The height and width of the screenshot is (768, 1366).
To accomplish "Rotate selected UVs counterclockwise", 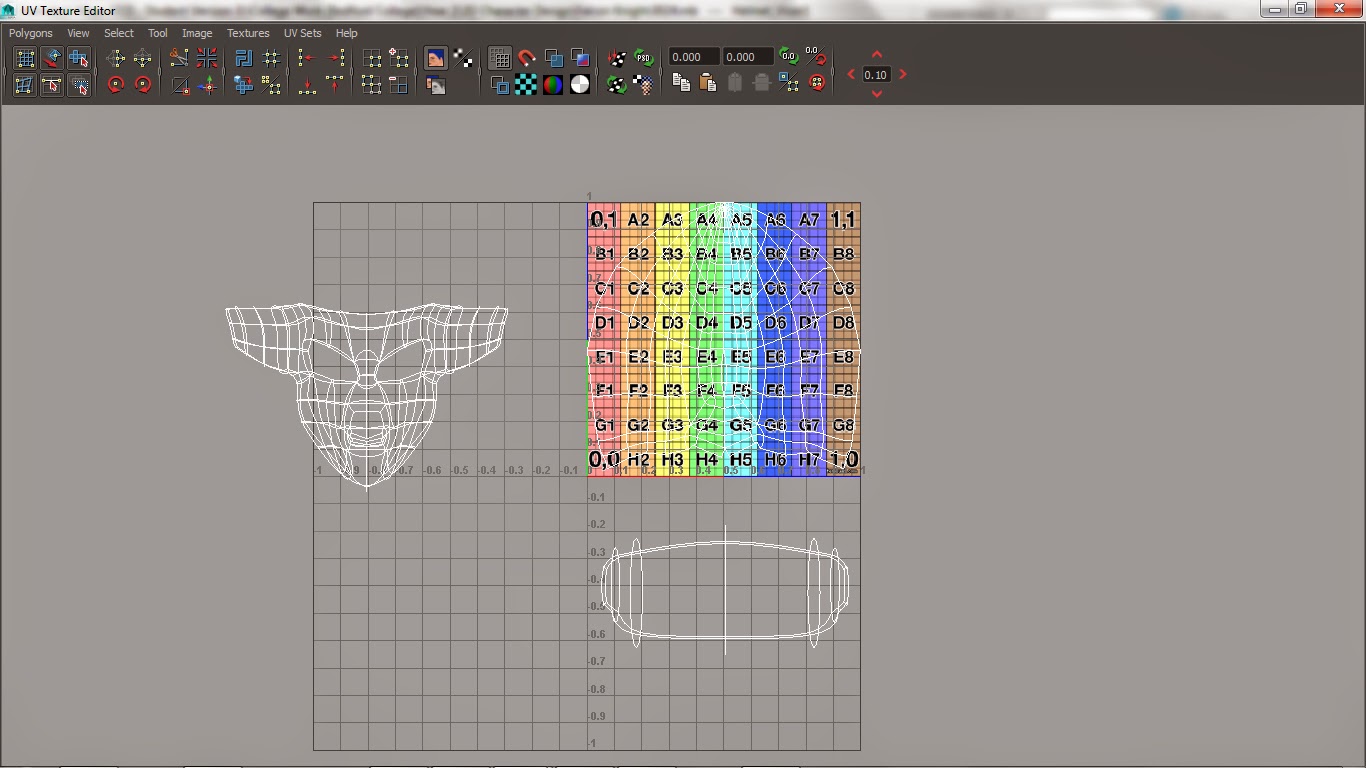I will click(x=116, y=85).
